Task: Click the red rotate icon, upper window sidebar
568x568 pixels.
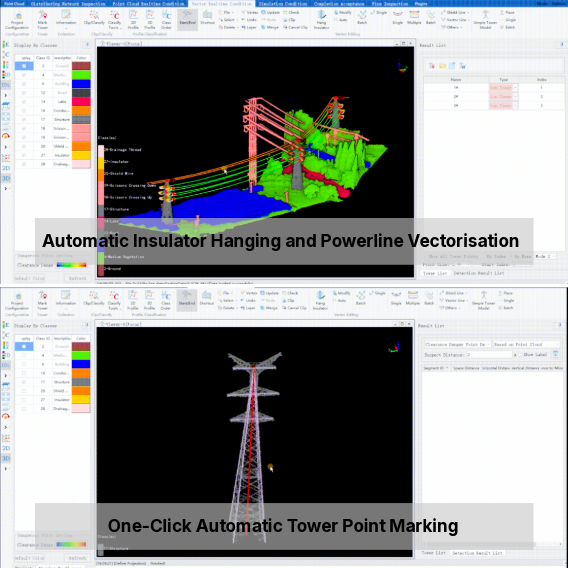Action: [x=6, y=136]
